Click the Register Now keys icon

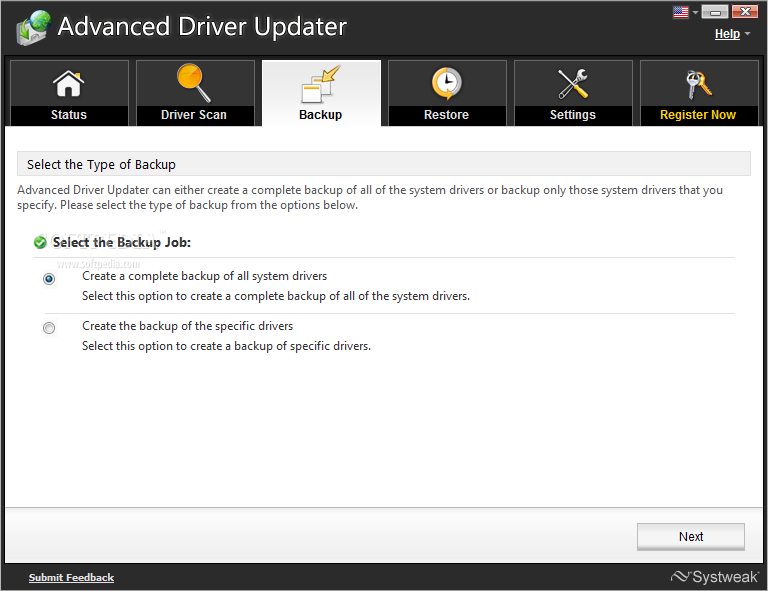point(698,84)
